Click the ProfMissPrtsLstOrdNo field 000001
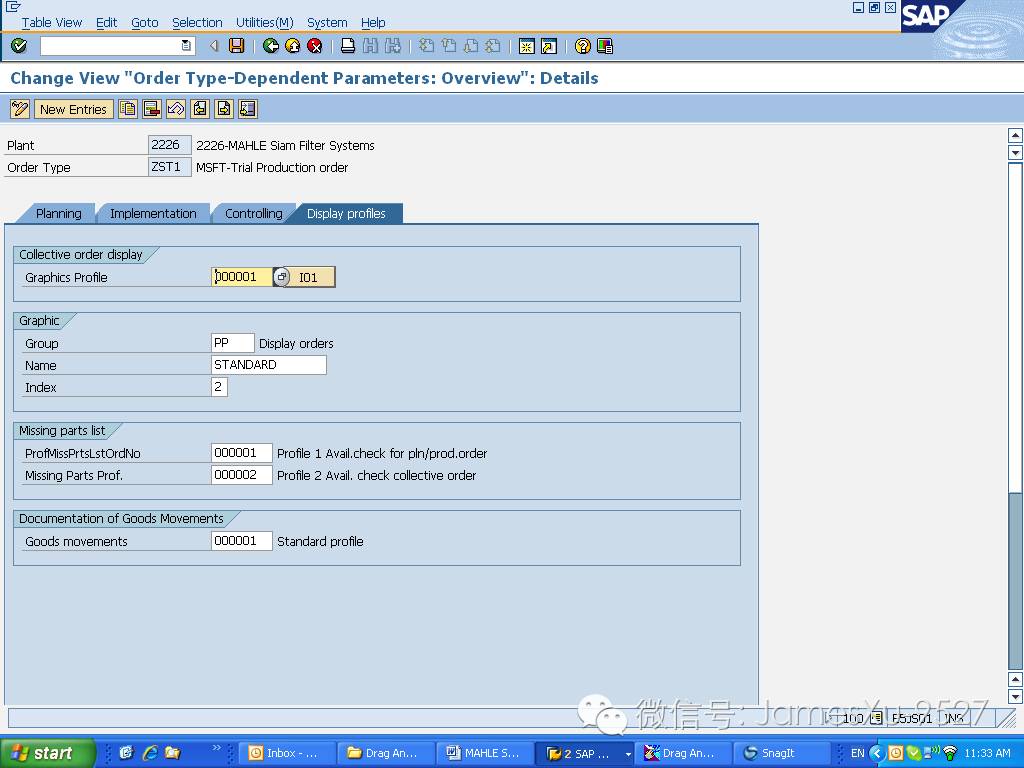This screenshot has width=1024, height=768. point(242,453)
